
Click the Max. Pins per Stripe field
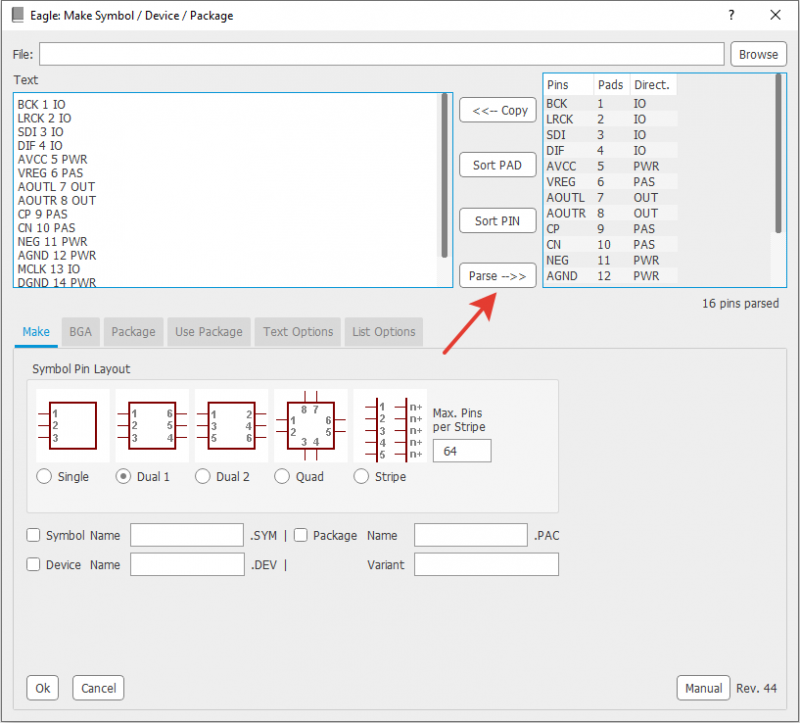pyautogui.click(x=462, y=451)
